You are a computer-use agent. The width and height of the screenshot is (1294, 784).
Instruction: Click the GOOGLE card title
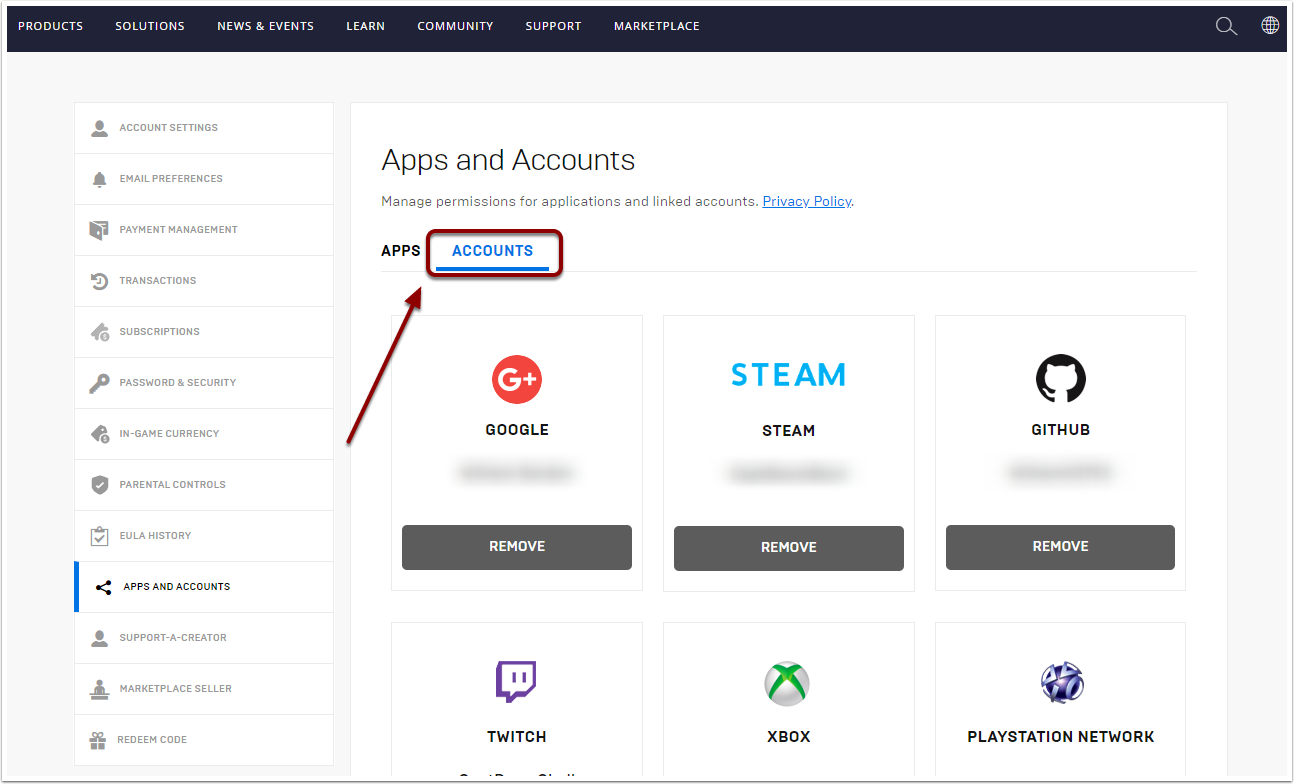517,430
